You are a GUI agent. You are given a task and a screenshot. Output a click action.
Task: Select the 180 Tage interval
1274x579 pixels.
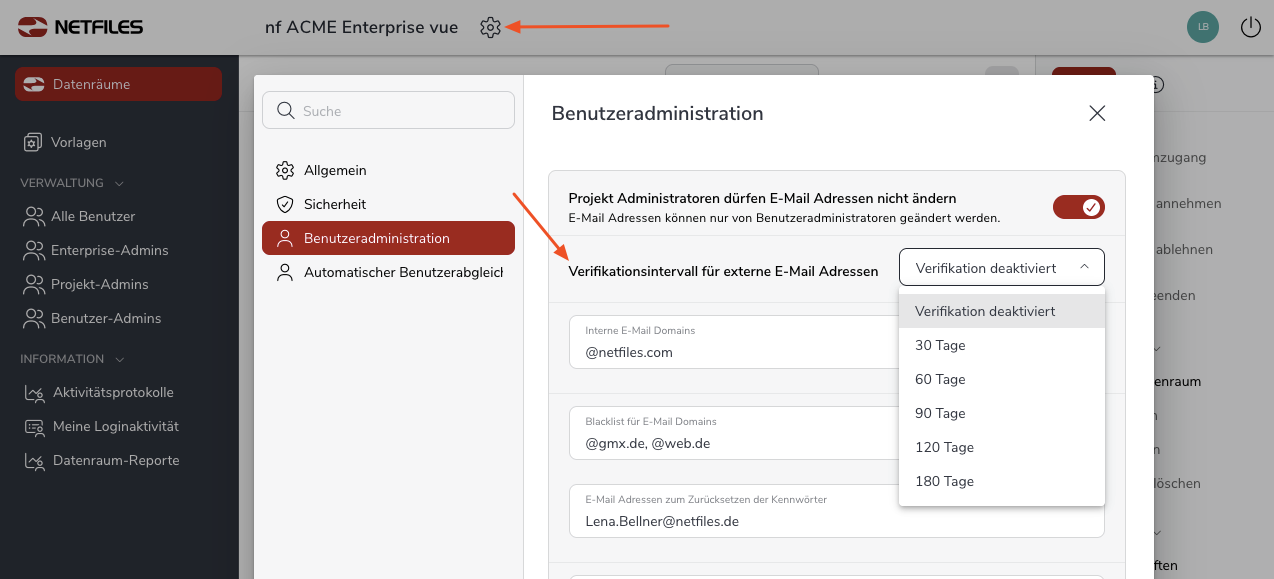[x=944, y=481]
